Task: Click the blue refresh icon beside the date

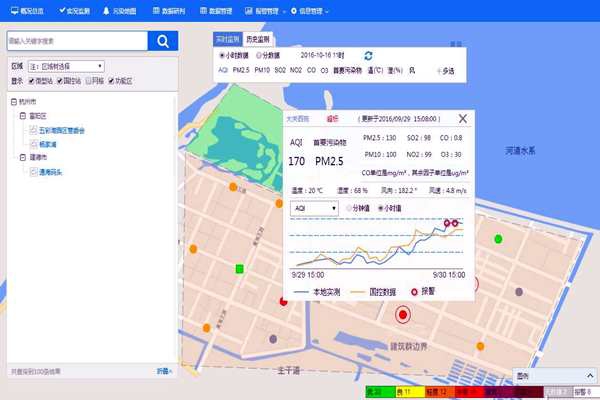Action: coord(368,56)
